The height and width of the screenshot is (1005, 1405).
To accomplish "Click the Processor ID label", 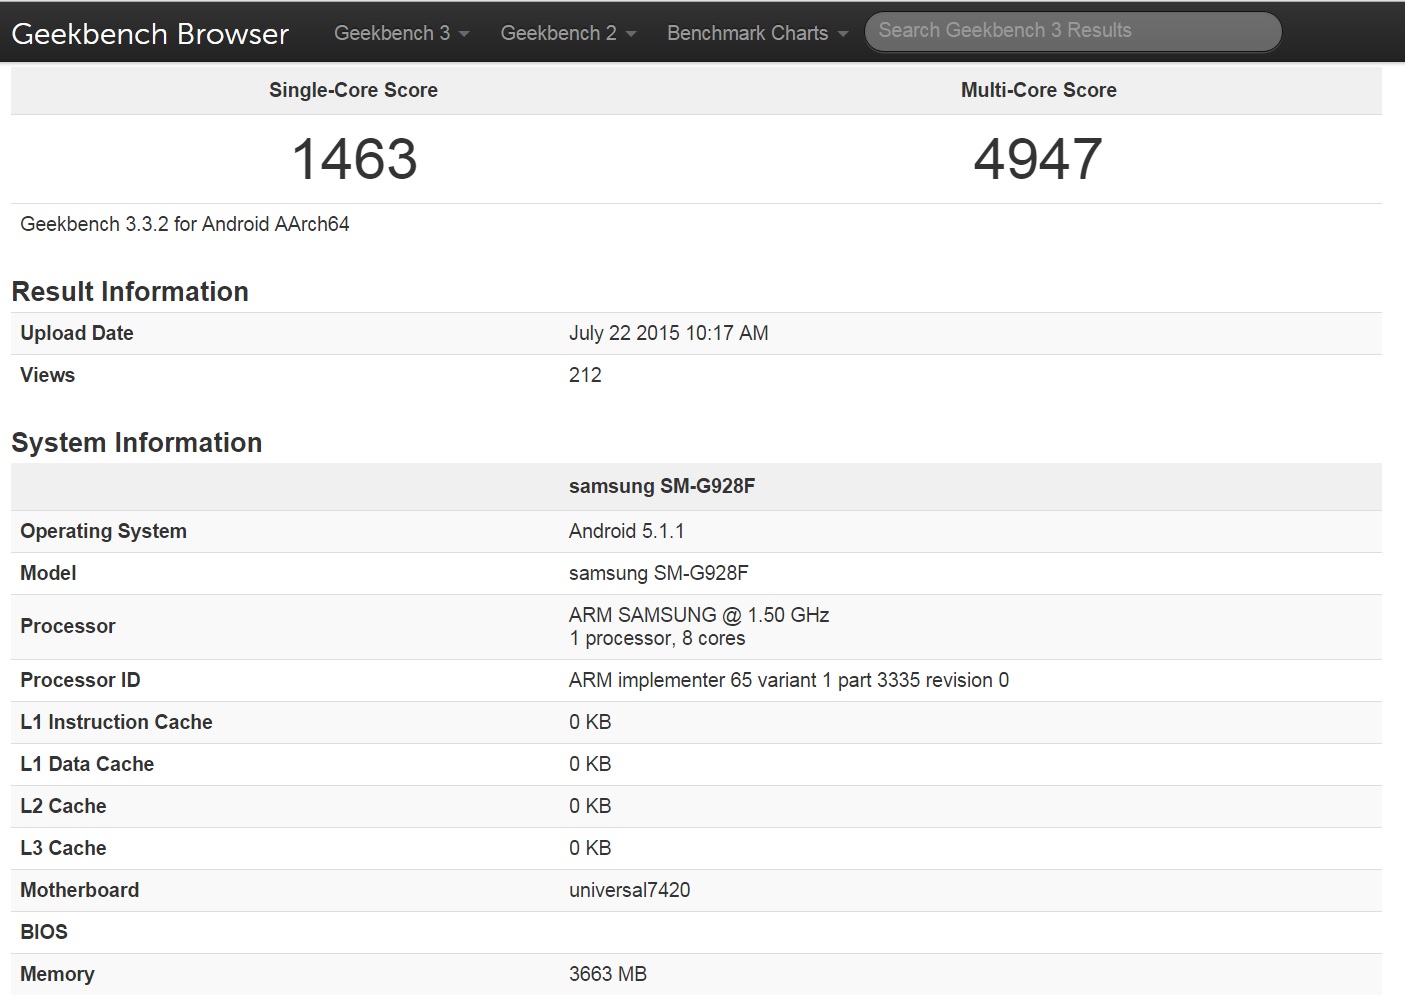I will [80, 680].
